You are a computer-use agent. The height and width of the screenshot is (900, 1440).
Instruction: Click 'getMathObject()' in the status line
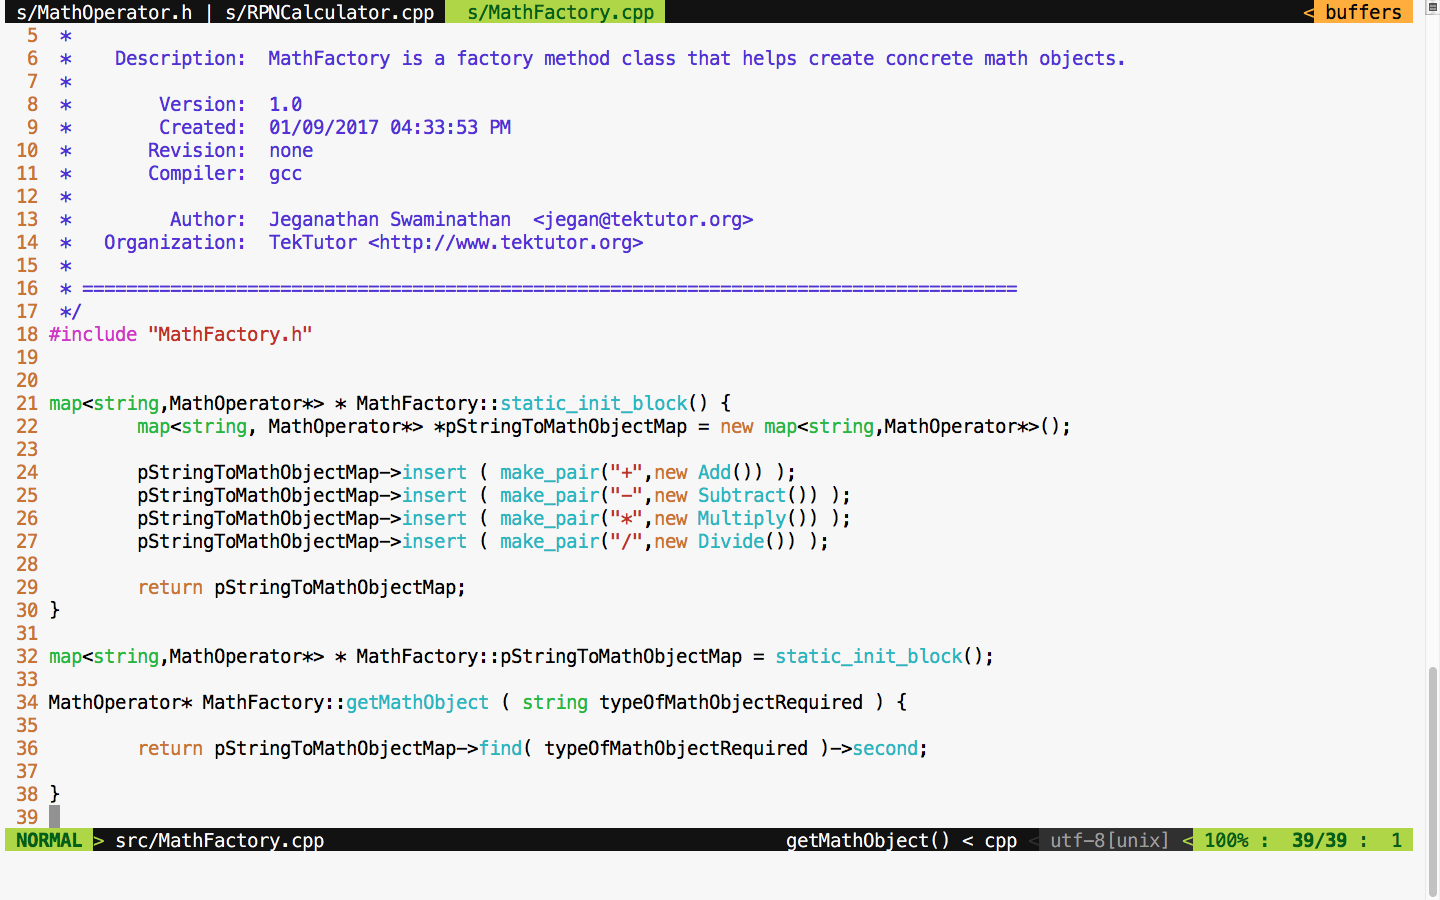868,840
